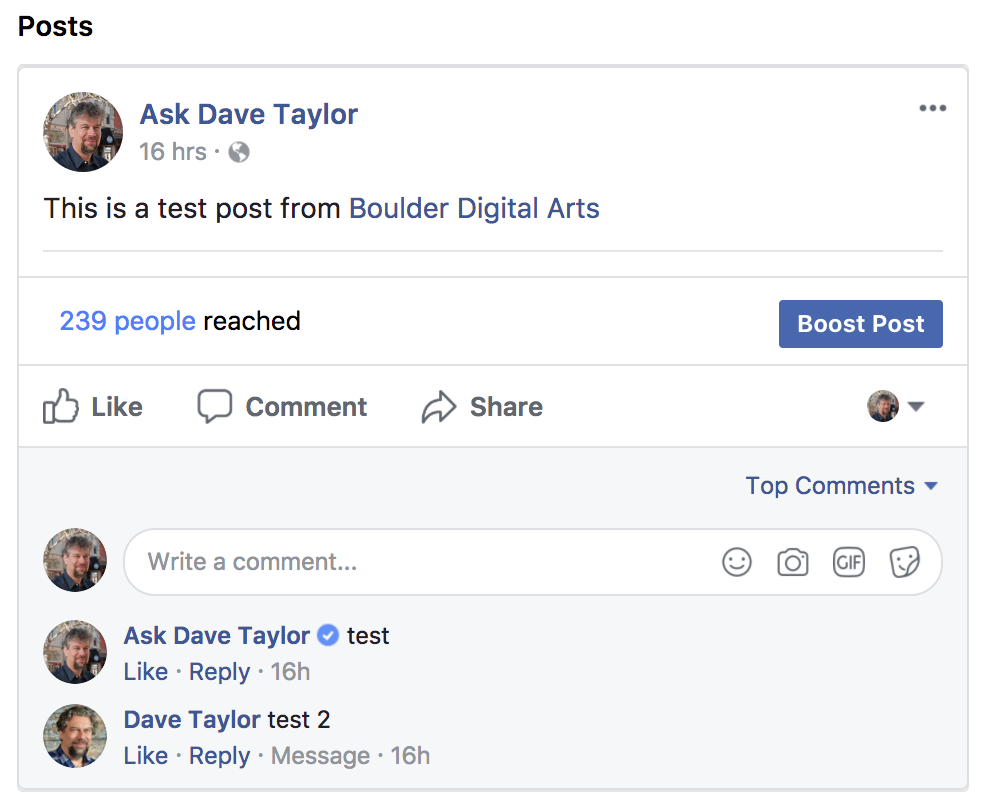Image resolution: width=990 pixels, height=799 pixels.
Task: Click the Posts section heading
Action: pos(56,27)
